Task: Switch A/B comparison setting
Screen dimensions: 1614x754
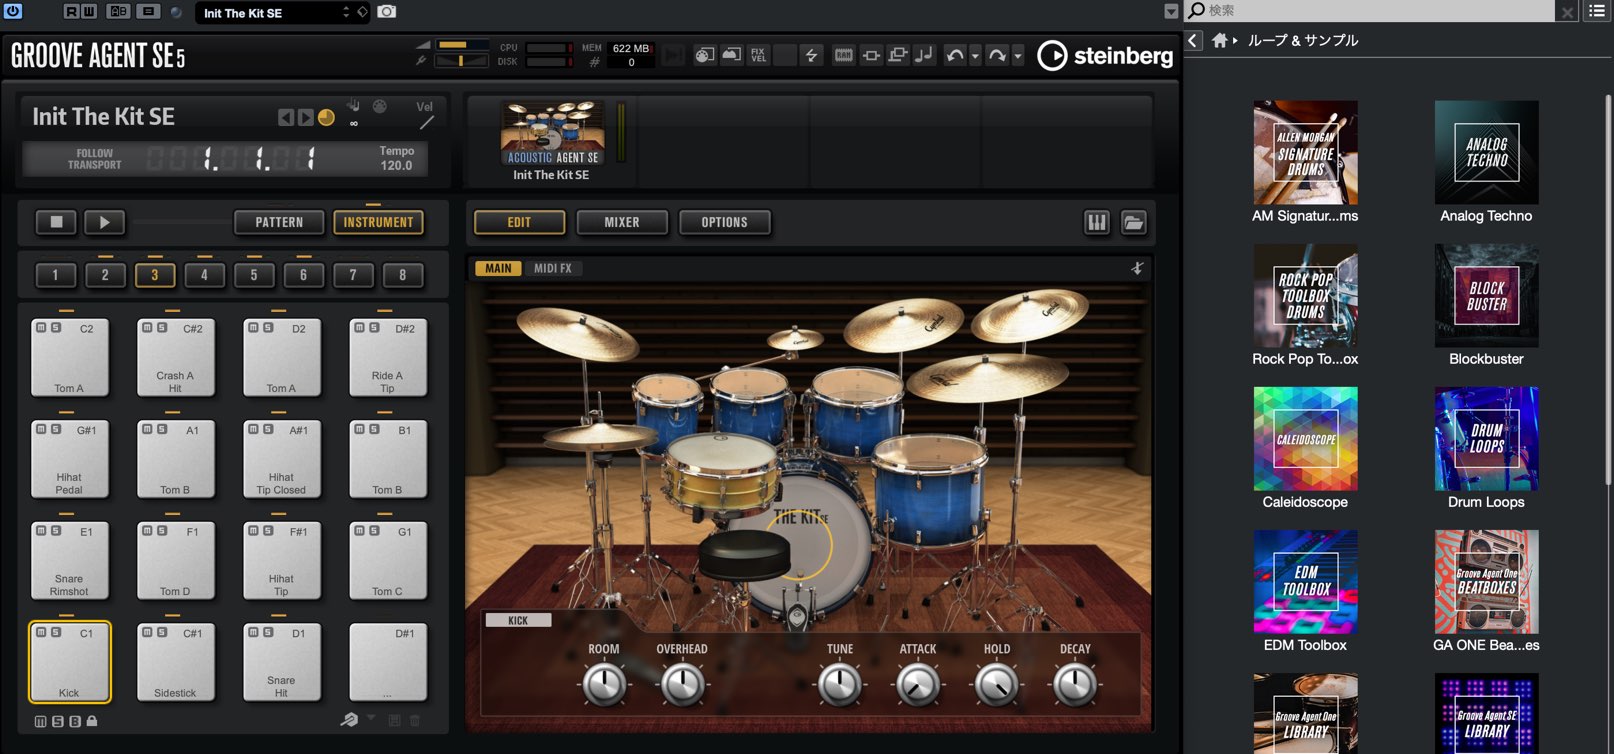Action: [119, 12]
